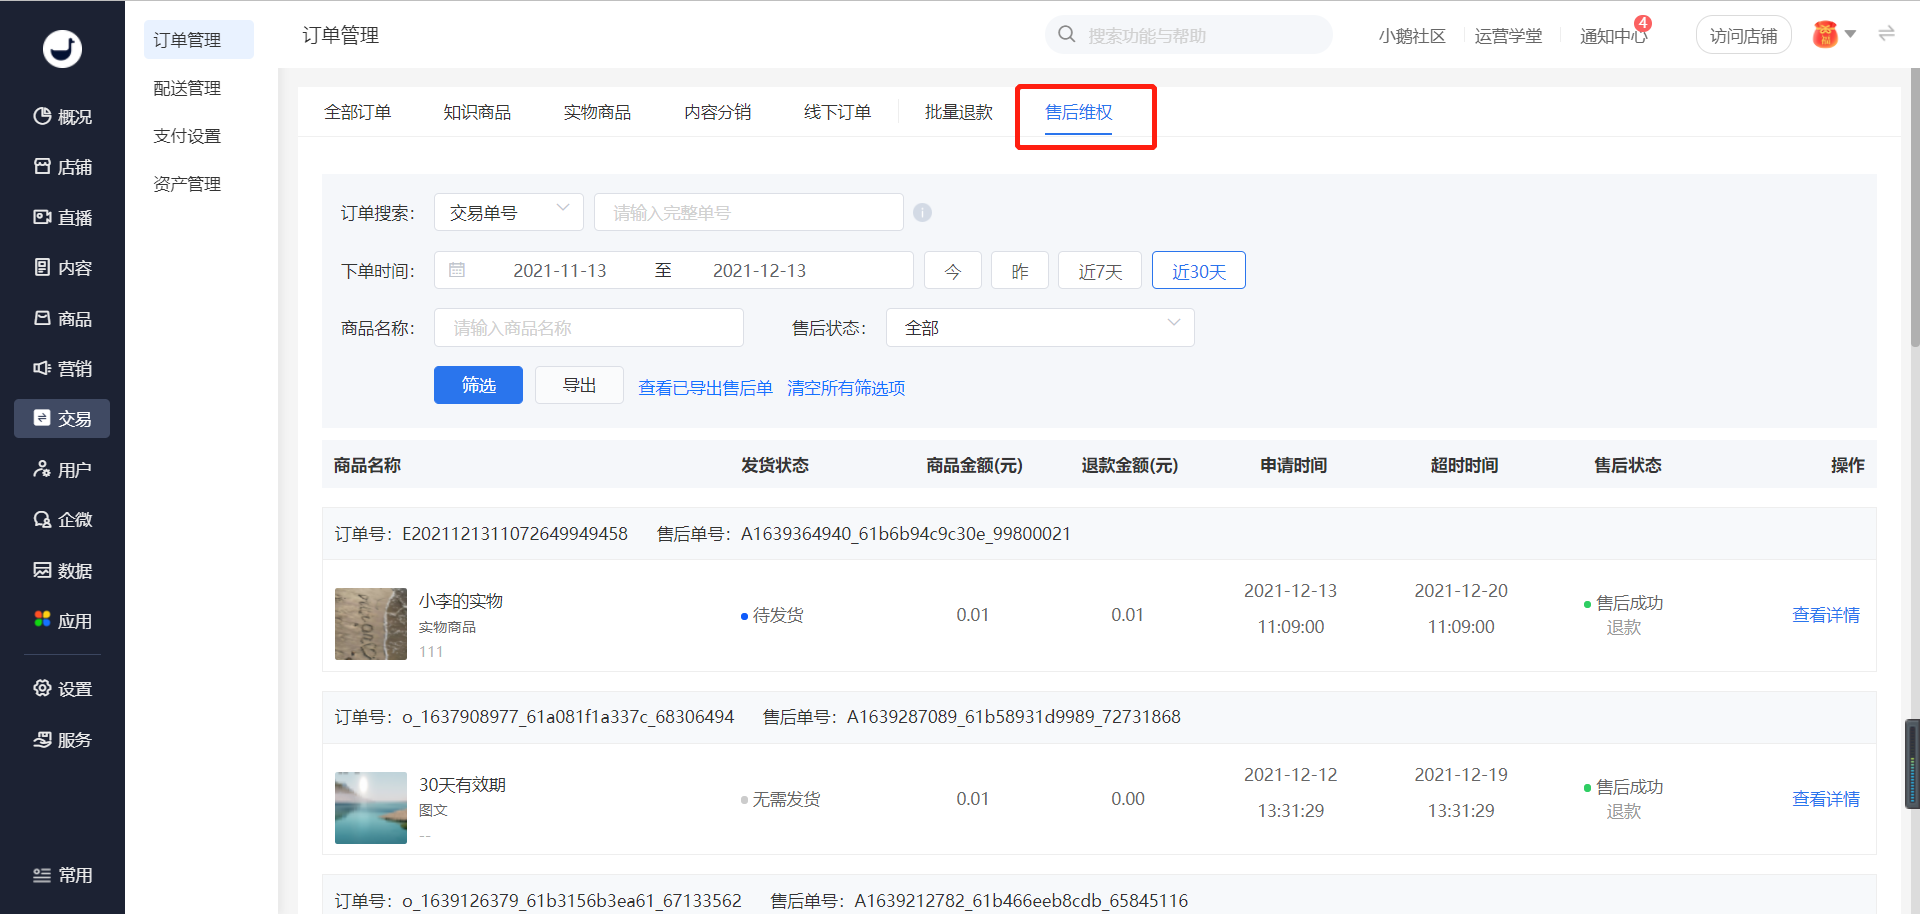This screenshot has width=1920, height=914.
Task: Select the 近7天 quick date option
Action: coord(1099,271)
